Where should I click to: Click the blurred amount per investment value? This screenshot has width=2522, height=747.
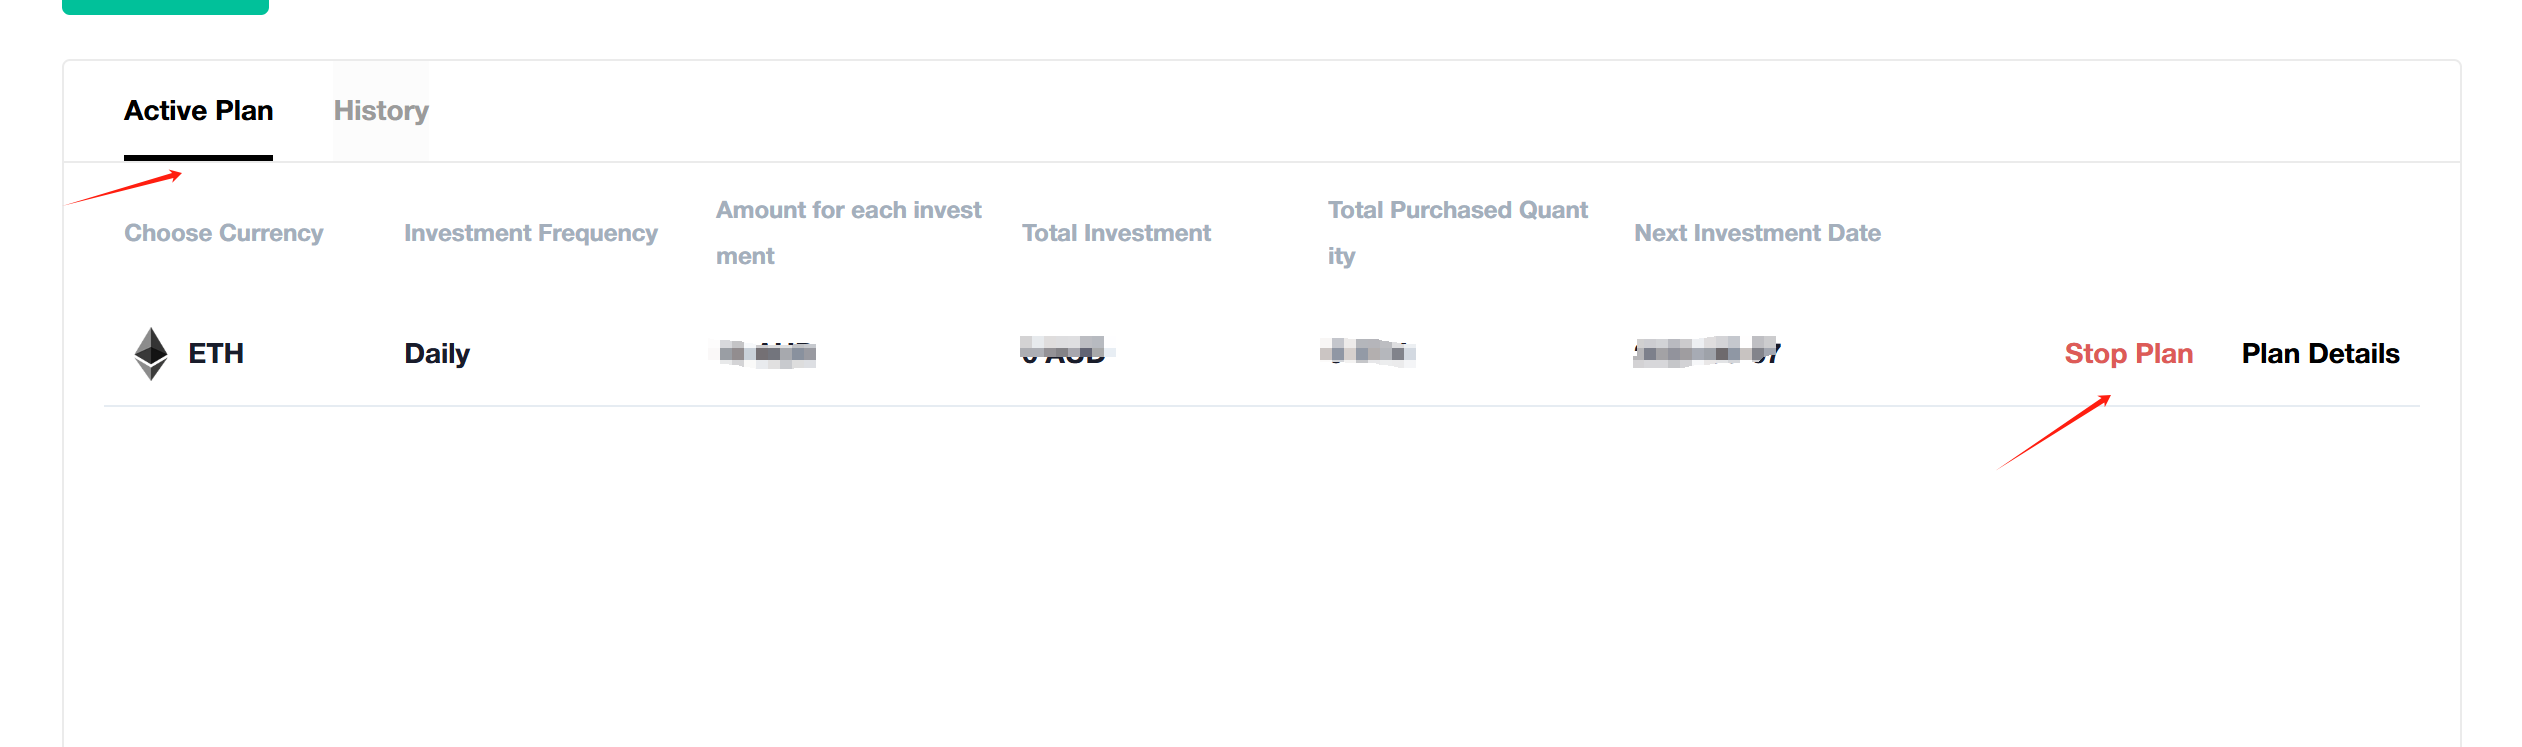pyautogui.click(x=765, y=353)
